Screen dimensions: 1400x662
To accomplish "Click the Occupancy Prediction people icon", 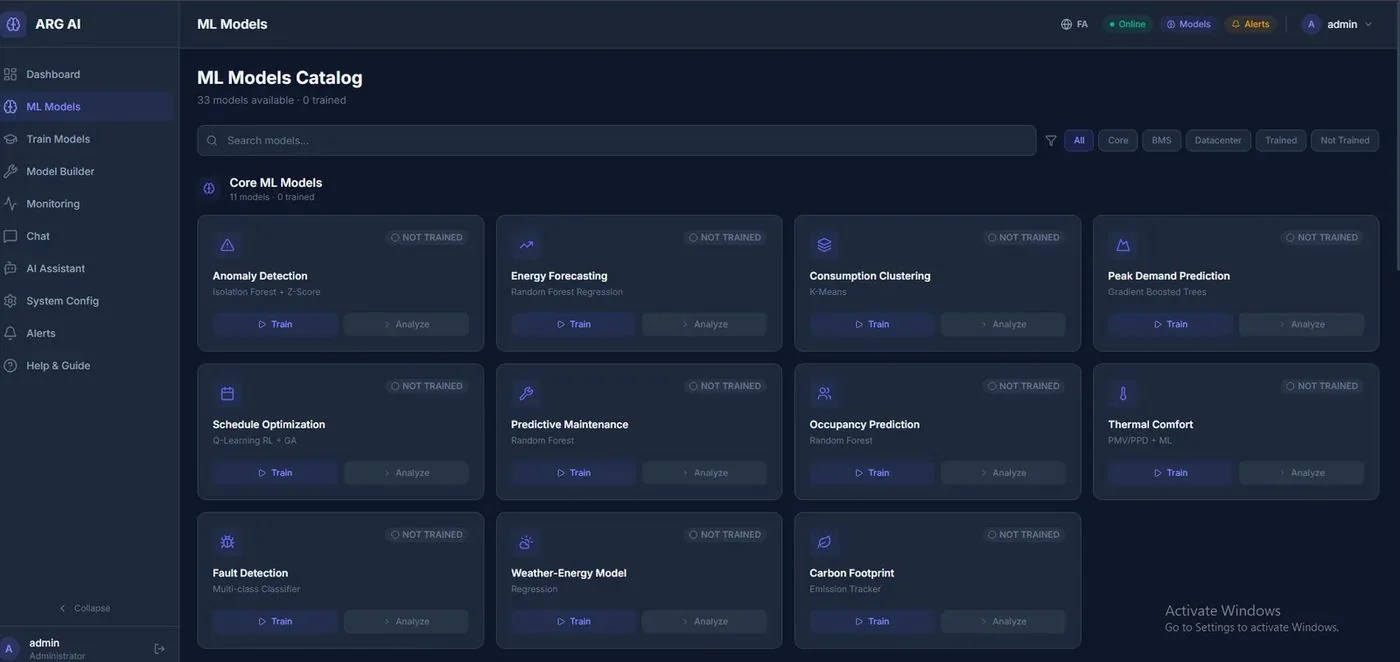I will coord(824,394).
